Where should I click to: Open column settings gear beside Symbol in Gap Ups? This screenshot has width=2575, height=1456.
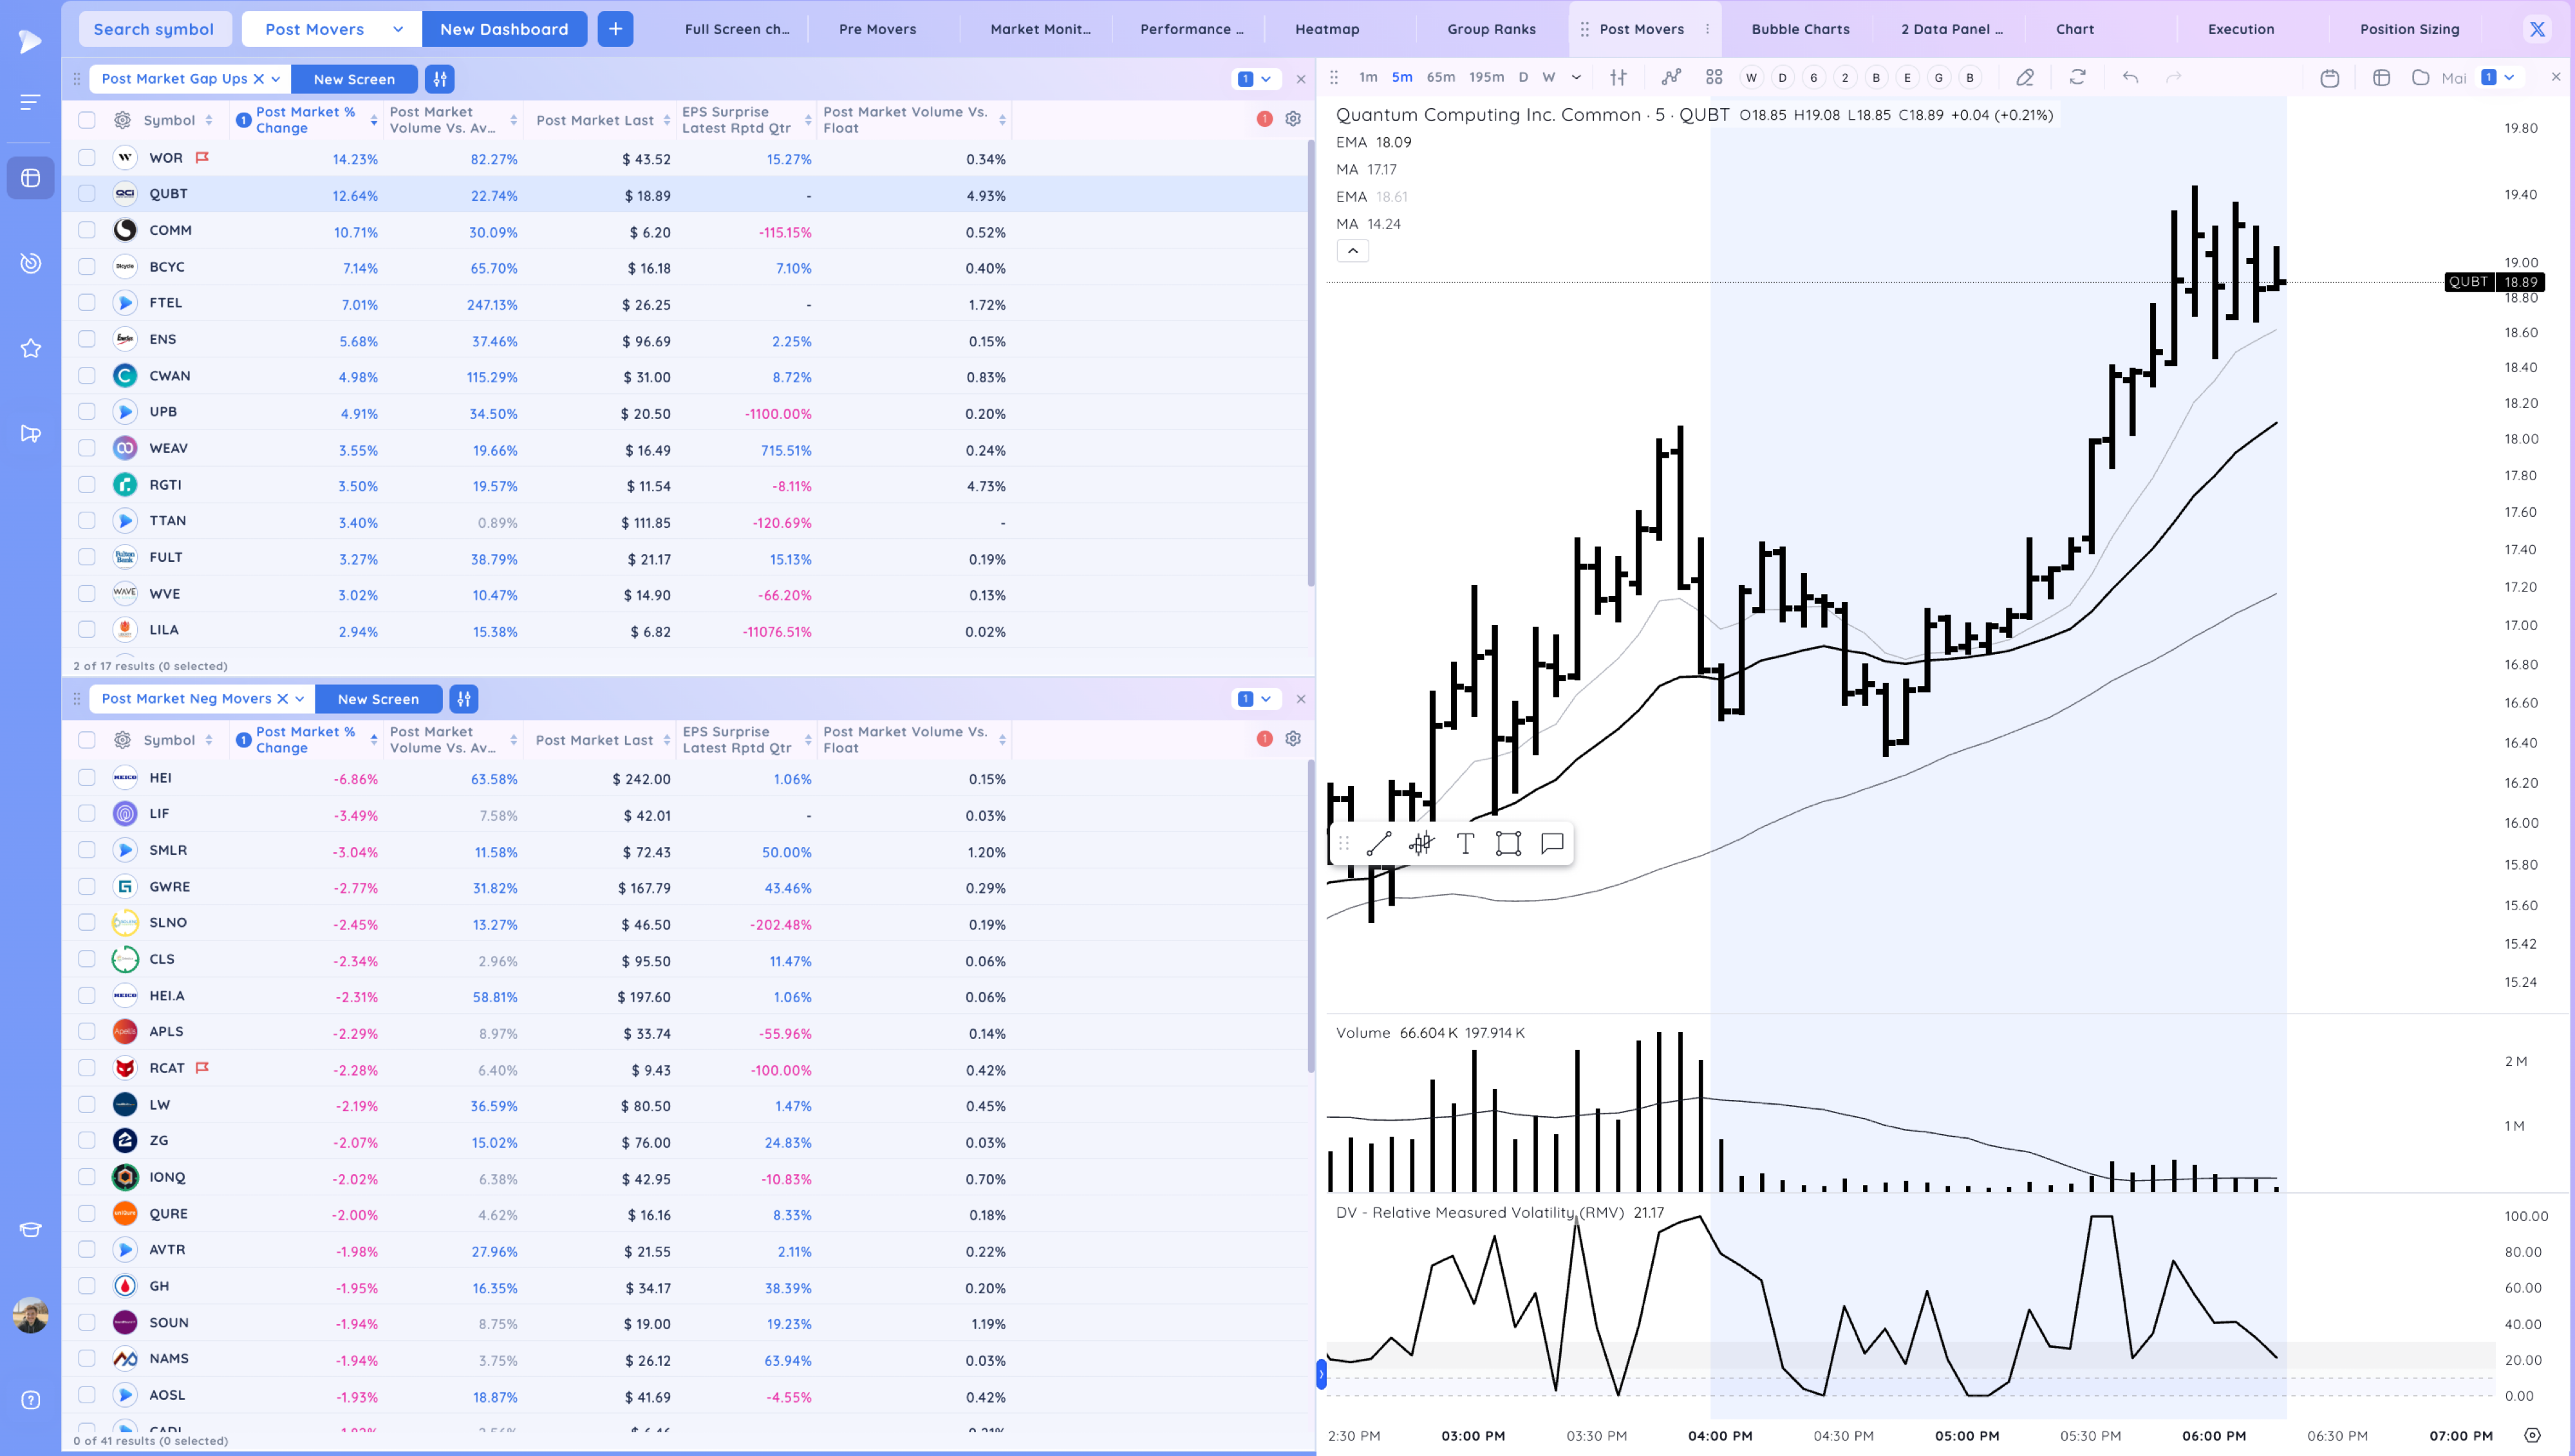coord(122,120)
